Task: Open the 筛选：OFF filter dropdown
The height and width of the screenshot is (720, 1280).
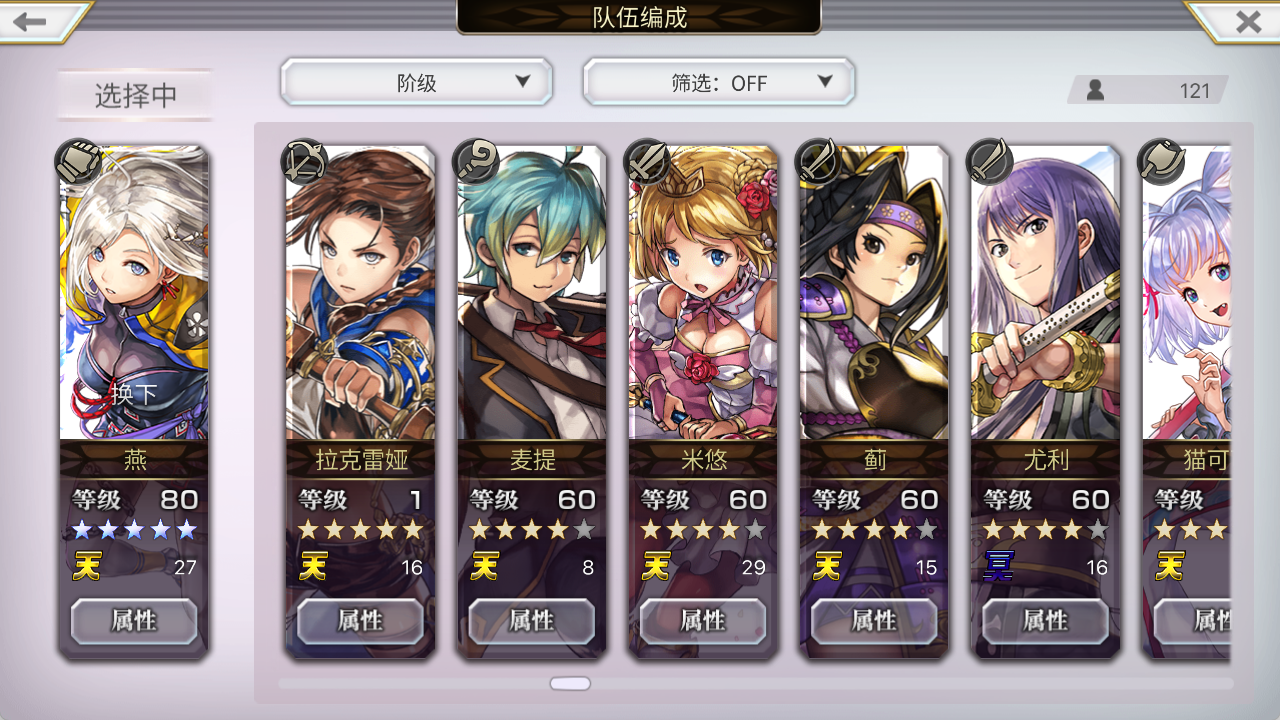Action: pos(719,82)
